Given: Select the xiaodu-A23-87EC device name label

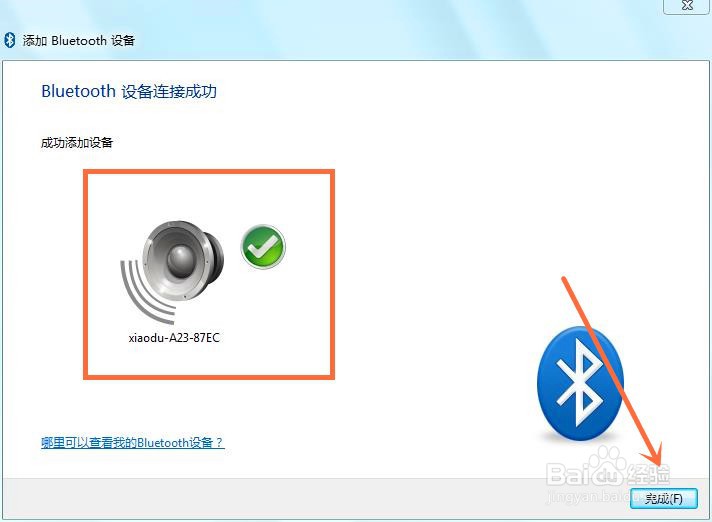Looking at the screenshot, I should pyautogui.click(x=174, y=338).
